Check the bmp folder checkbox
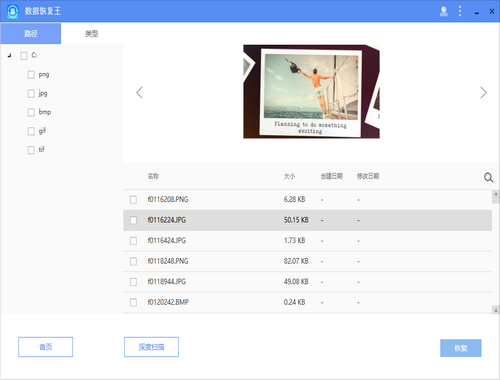Viewport: 500px width, 380px height. click(31, 112)
